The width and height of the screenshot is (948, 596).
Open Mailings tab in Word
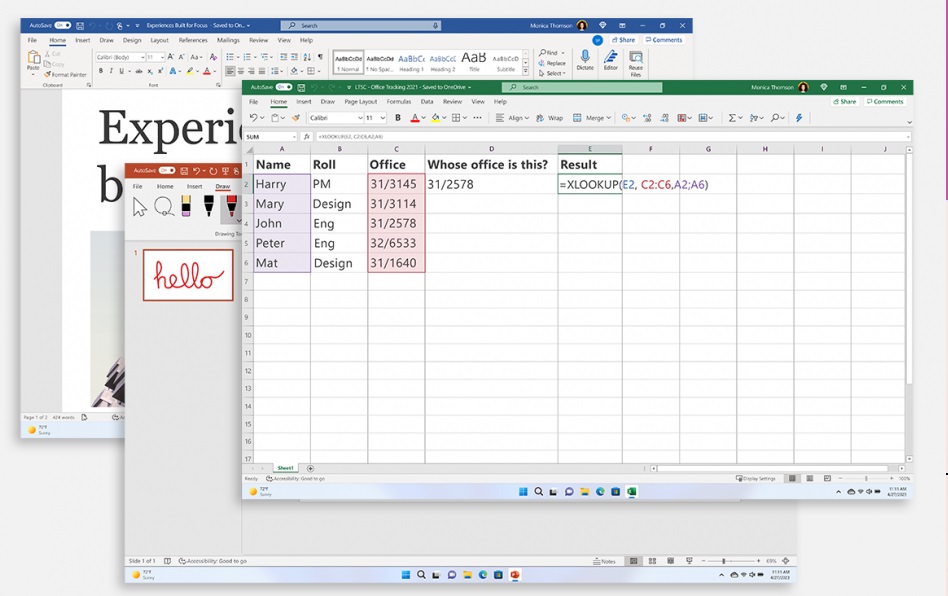coord(228,40)
